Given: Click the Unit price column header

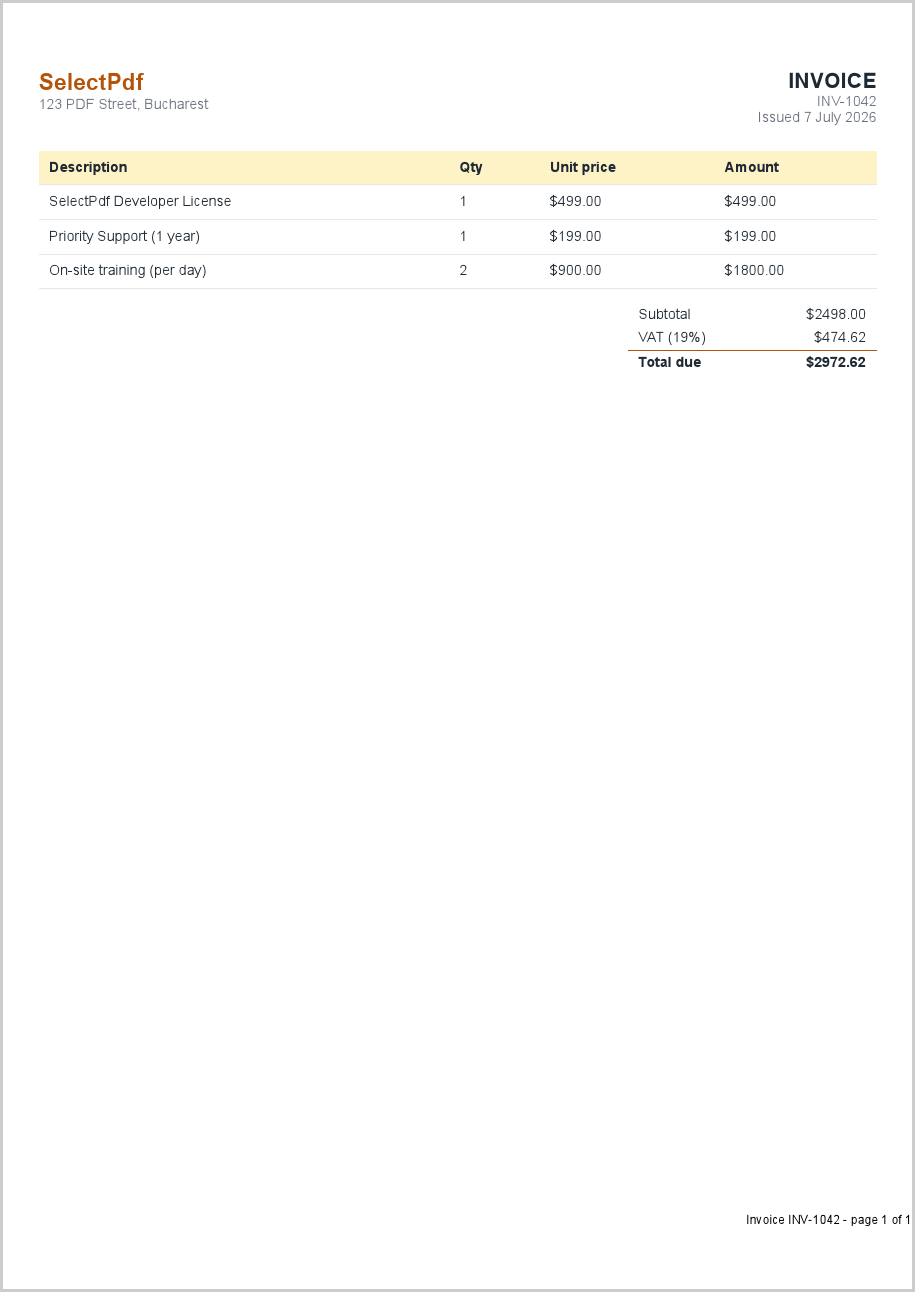Looking at the screenshot, I should [583, 167].
